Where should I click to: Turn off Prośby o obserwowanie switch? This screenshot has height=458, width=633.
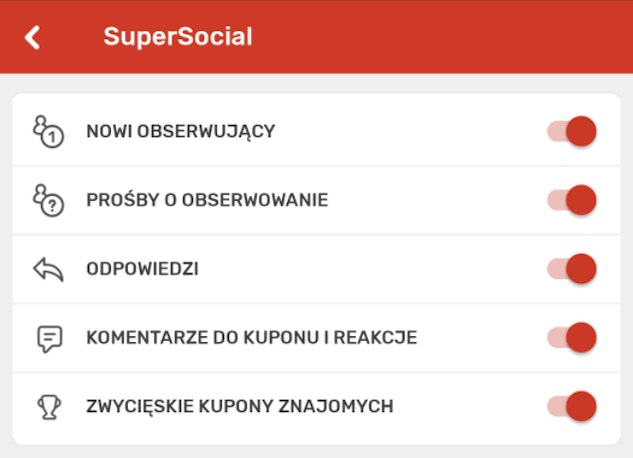pyautogui.click(x=573, y=200)
